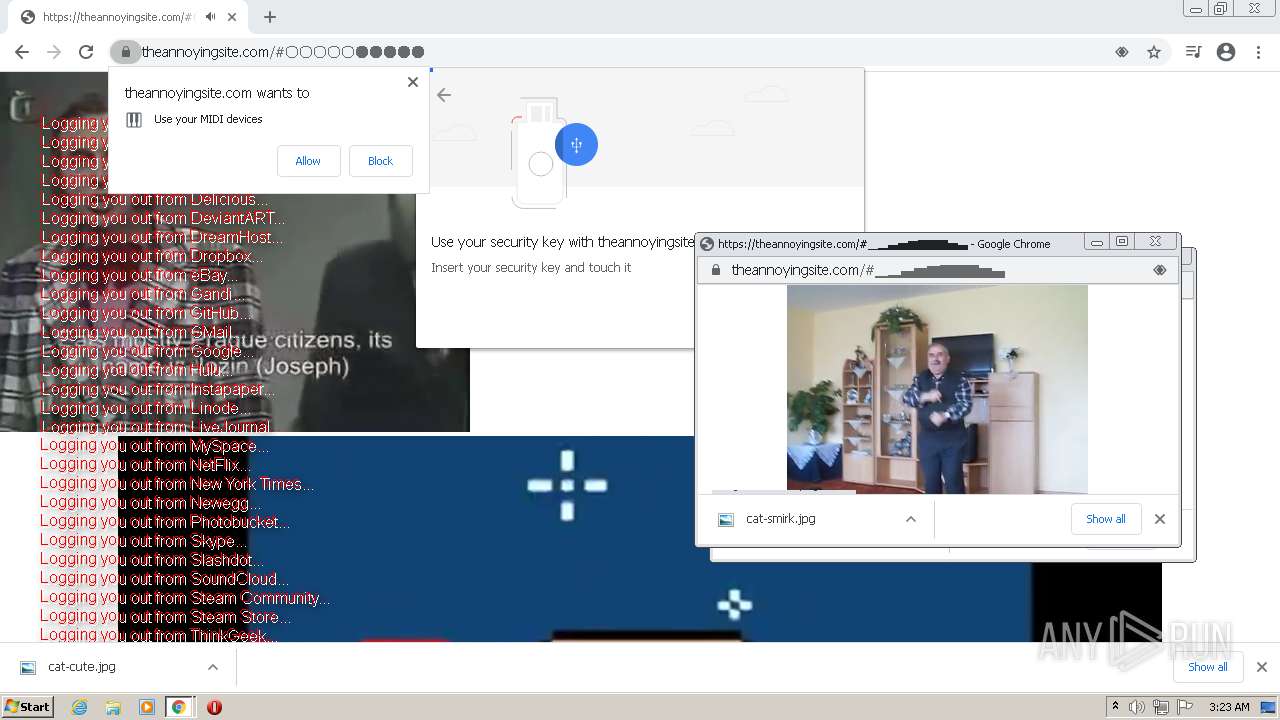Go back in the security key dialog
The width and height of the screenshot is (1280, 720).
click(444, 95)
